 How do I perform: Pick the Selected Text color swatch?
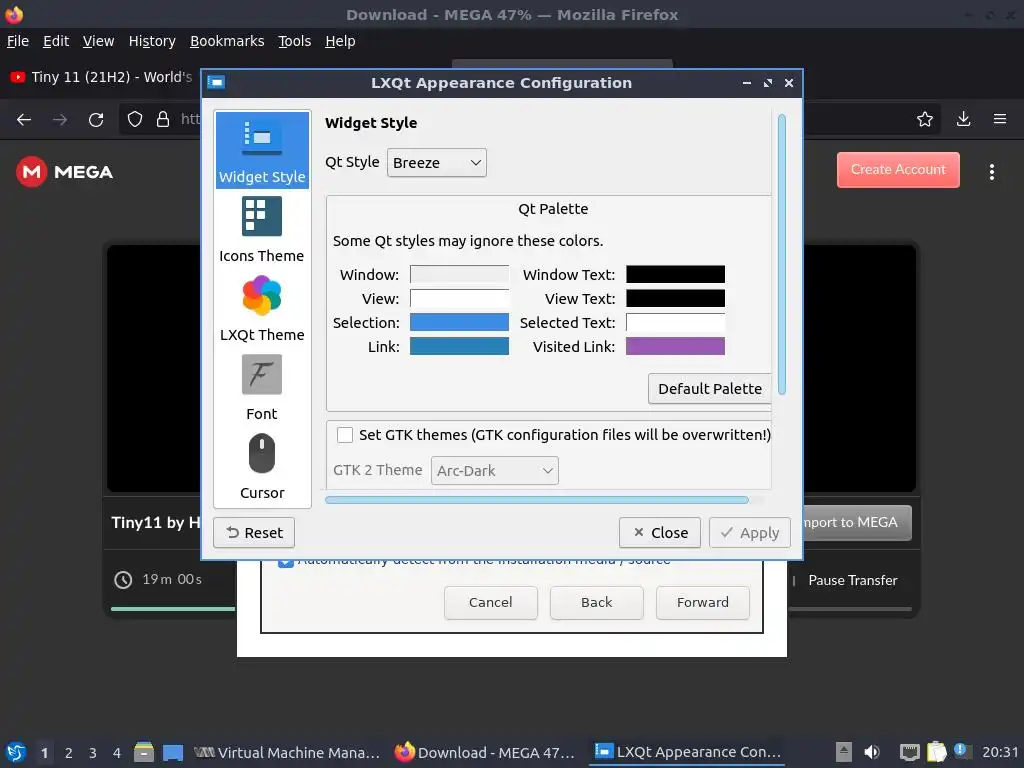(x=675, y=323)
